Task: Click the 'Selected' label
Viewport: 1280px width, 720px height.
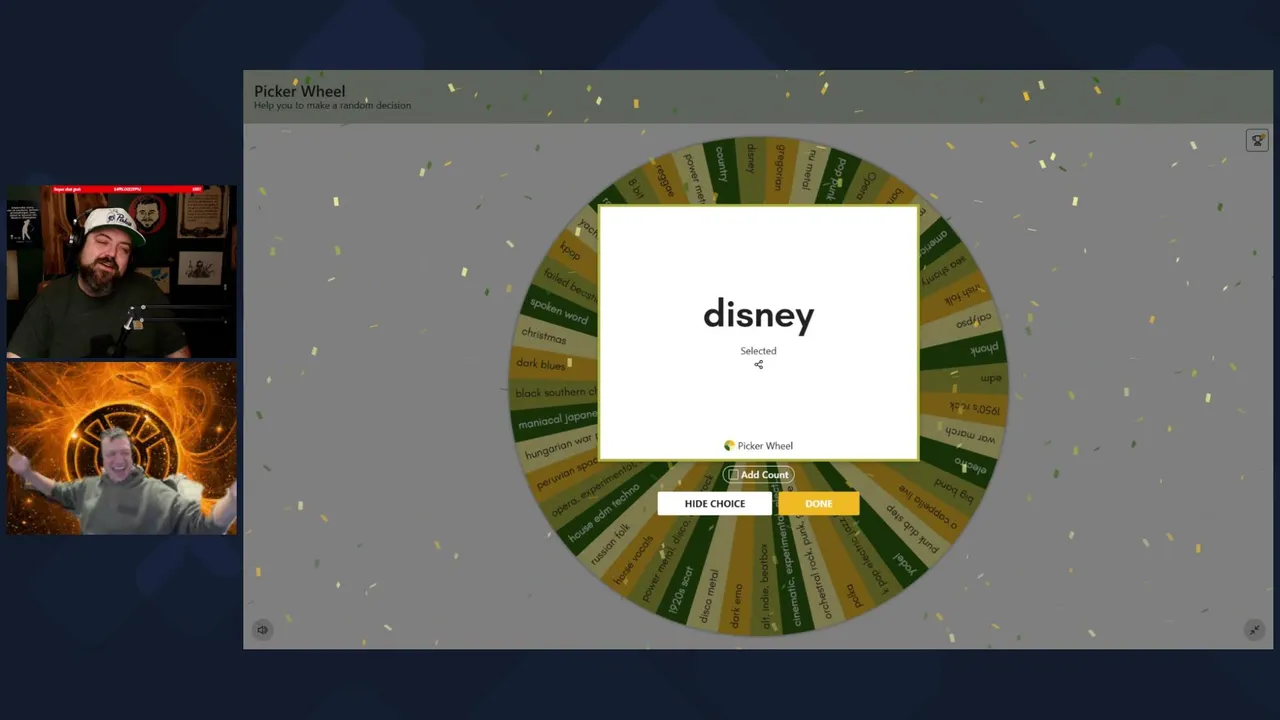Action: 758,351
